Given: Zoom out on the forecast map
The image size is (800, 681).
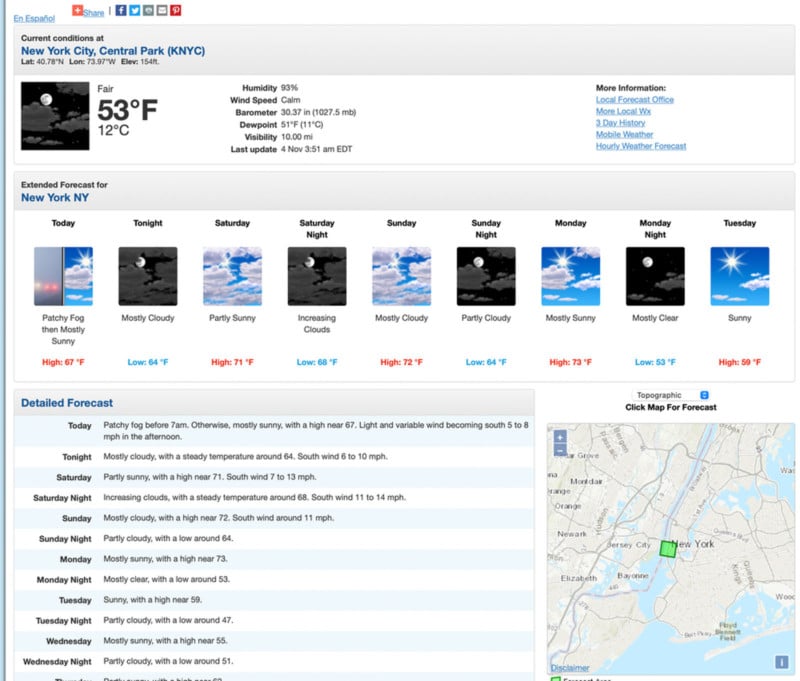Looking at the screenshot, I should [x=560, y=450].
